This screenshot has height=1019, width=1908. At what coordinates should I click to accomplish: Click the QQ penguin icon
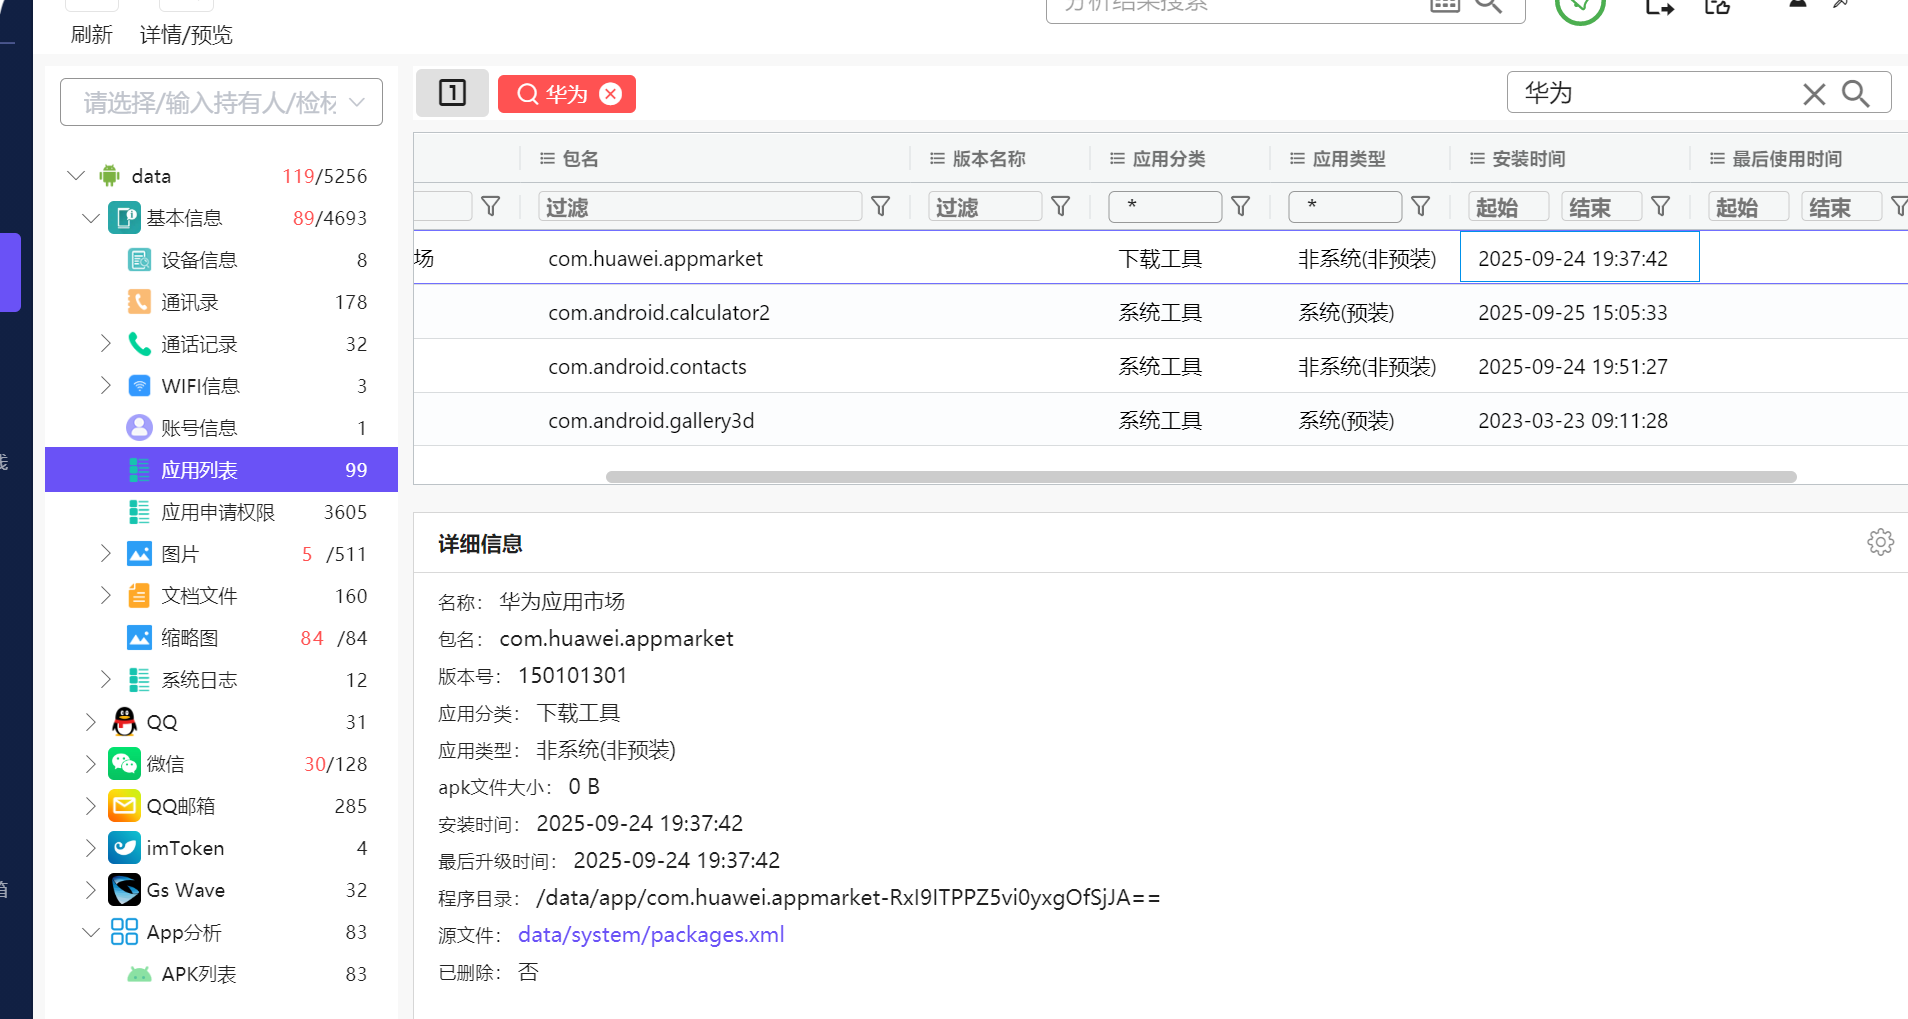point(124,722)
